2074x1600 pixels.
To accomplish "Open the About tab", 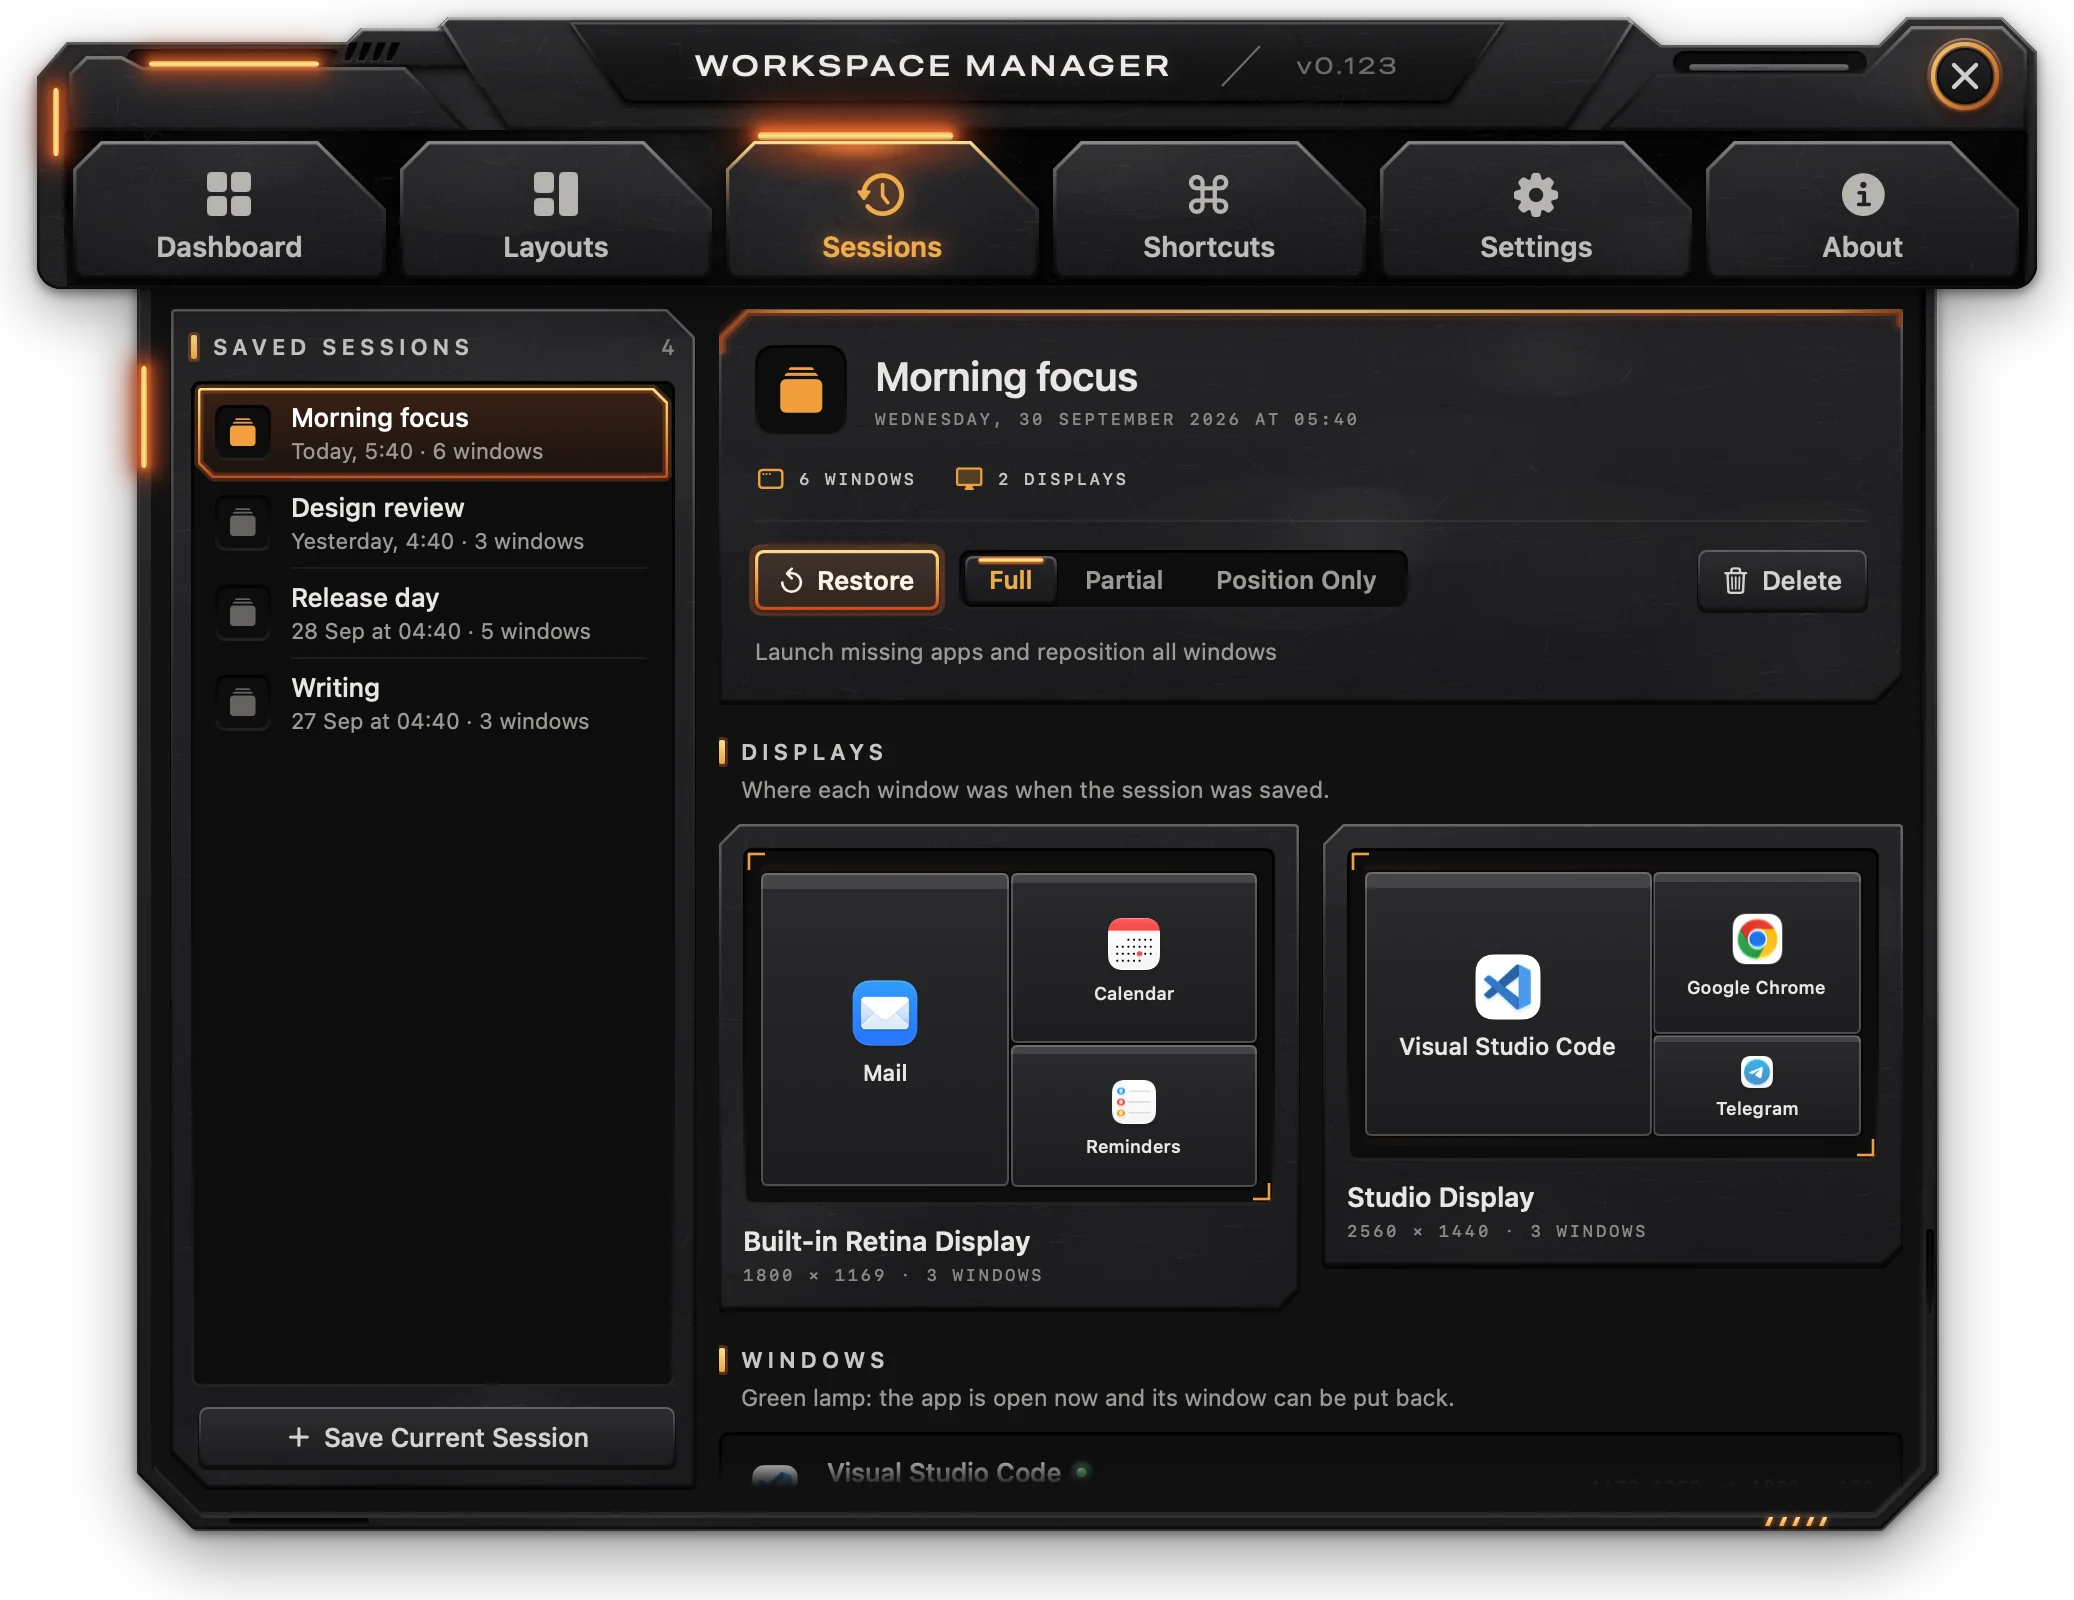I will 1861,212.
